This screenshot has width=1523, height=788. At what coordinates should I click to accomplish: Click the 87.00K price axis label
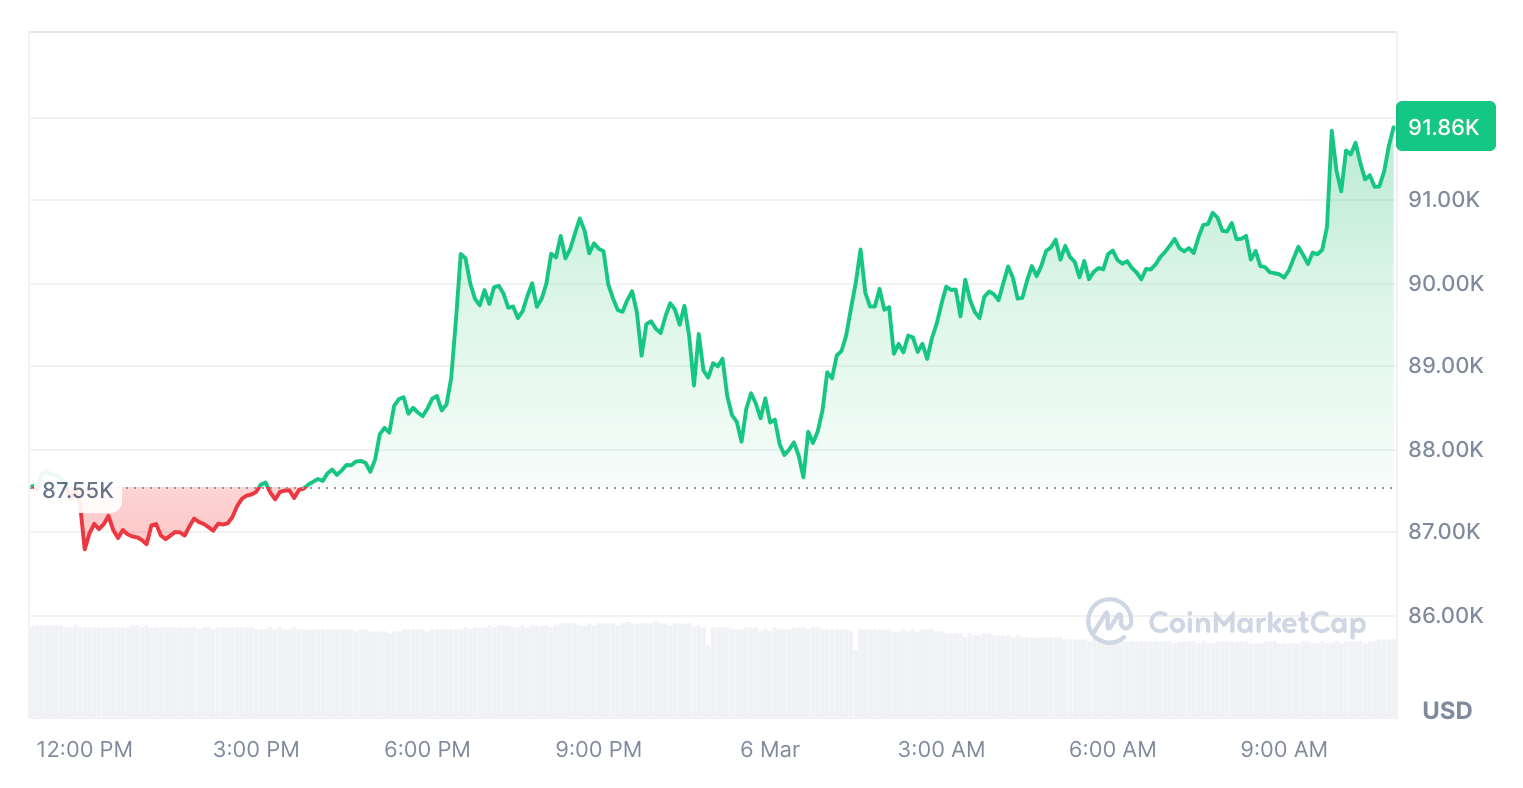click(x=1444, y=532)
